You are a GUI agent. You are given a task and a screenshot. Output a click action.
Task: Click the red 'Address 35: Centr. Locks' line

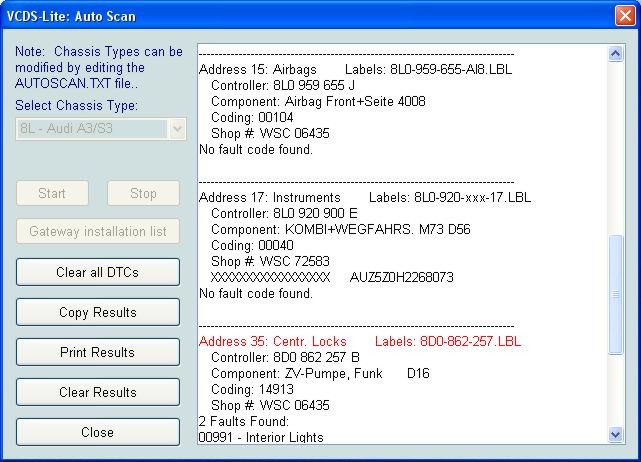[x=273, y=341]
